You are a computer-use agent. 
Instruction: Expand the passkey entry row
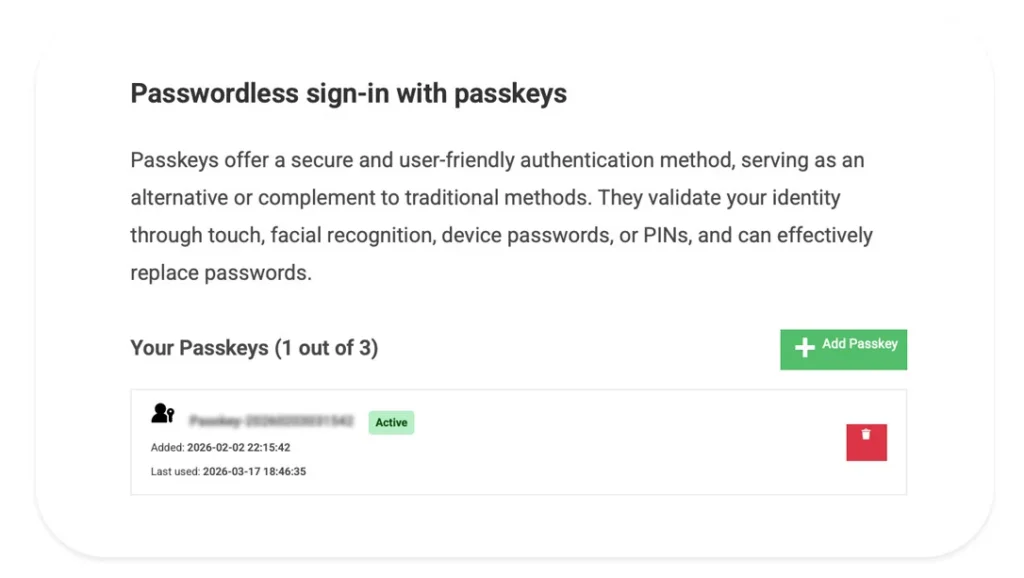click(x=519, y=440)
